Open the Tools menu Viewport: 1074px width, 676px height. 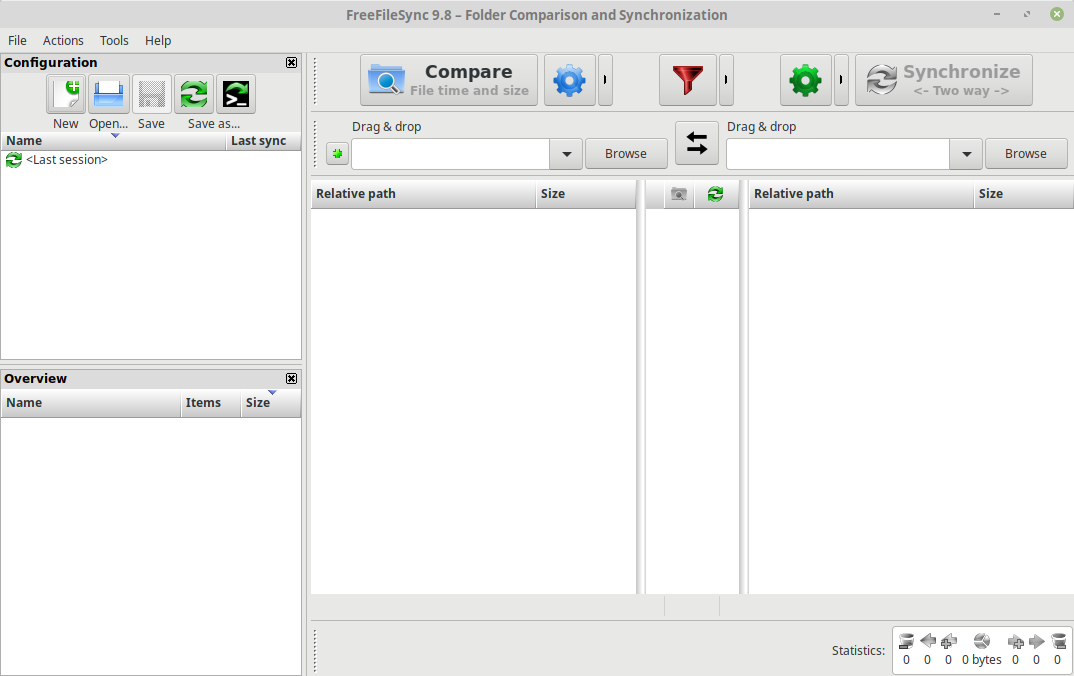pos(114,40)
